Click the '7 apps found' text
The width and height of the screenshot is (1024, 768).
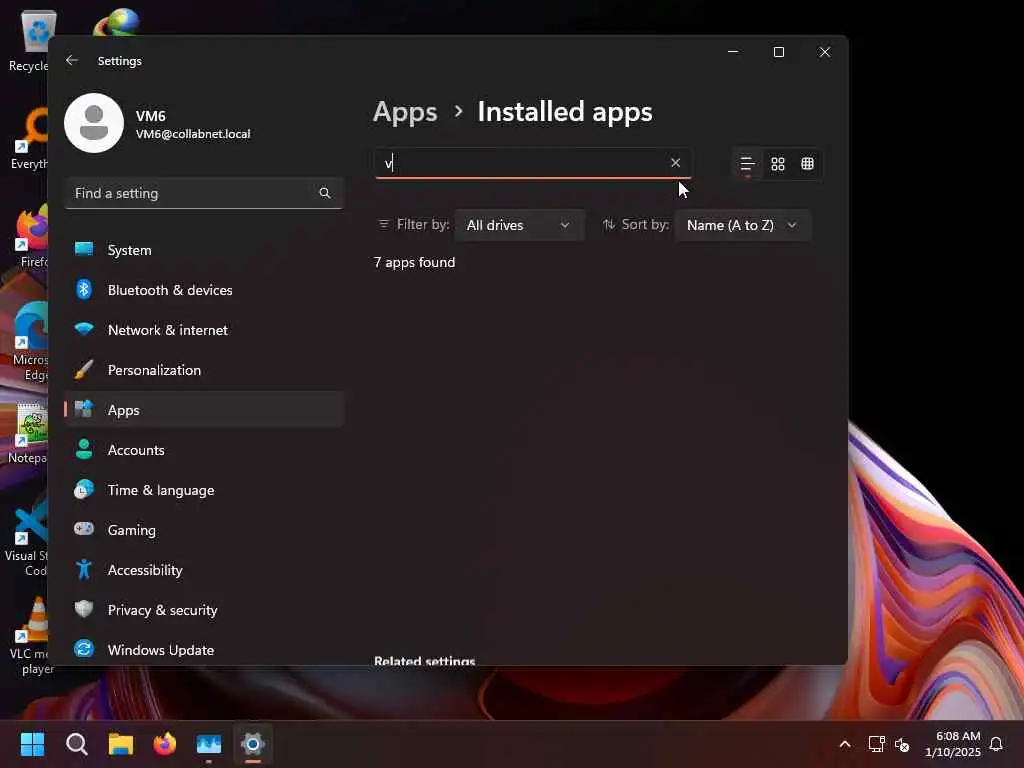tap(414, 263)
